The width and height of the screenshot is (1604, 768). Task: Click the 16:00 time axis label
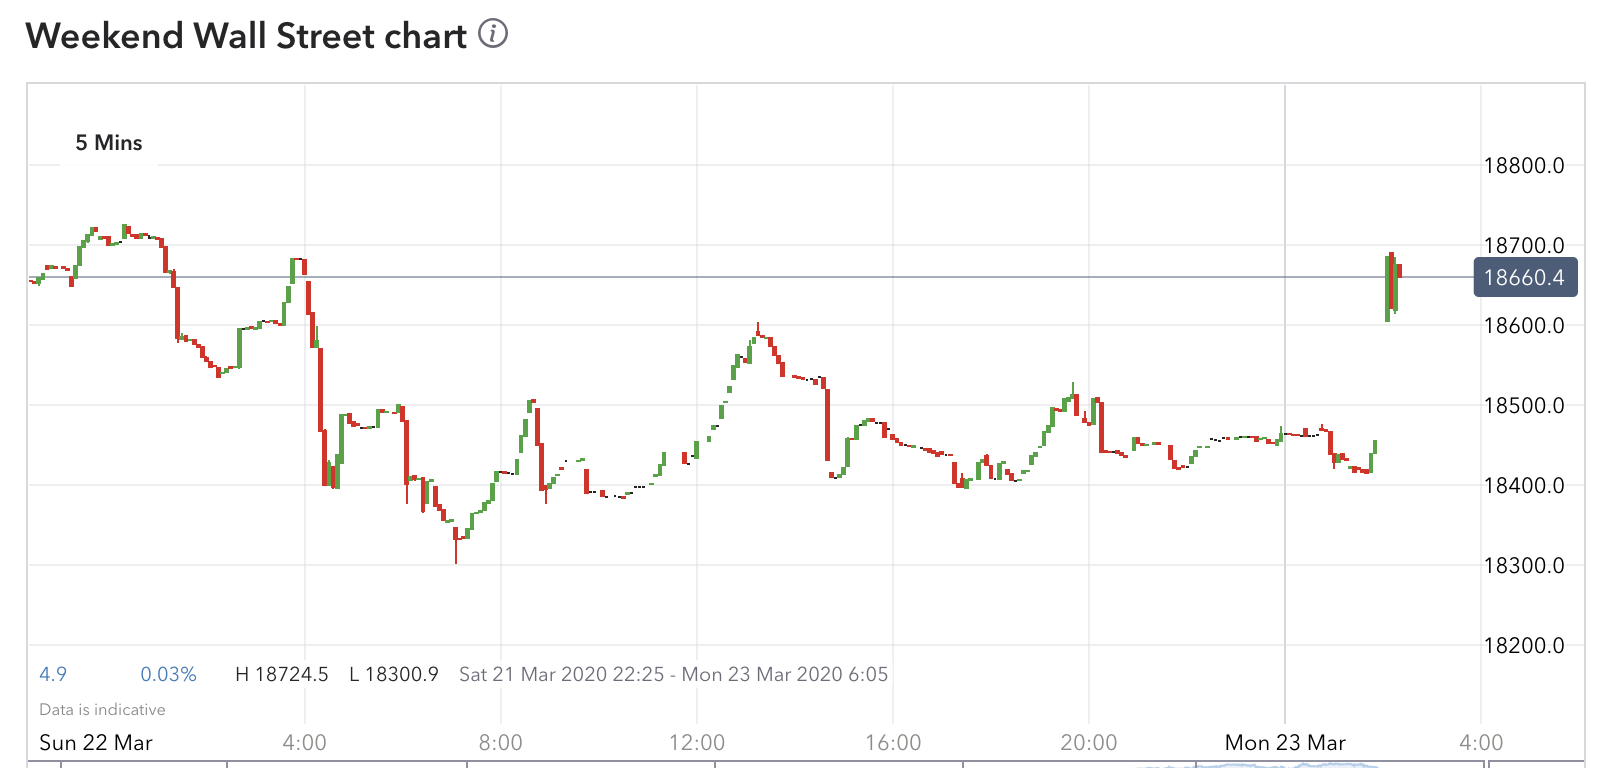coord(893,742)
